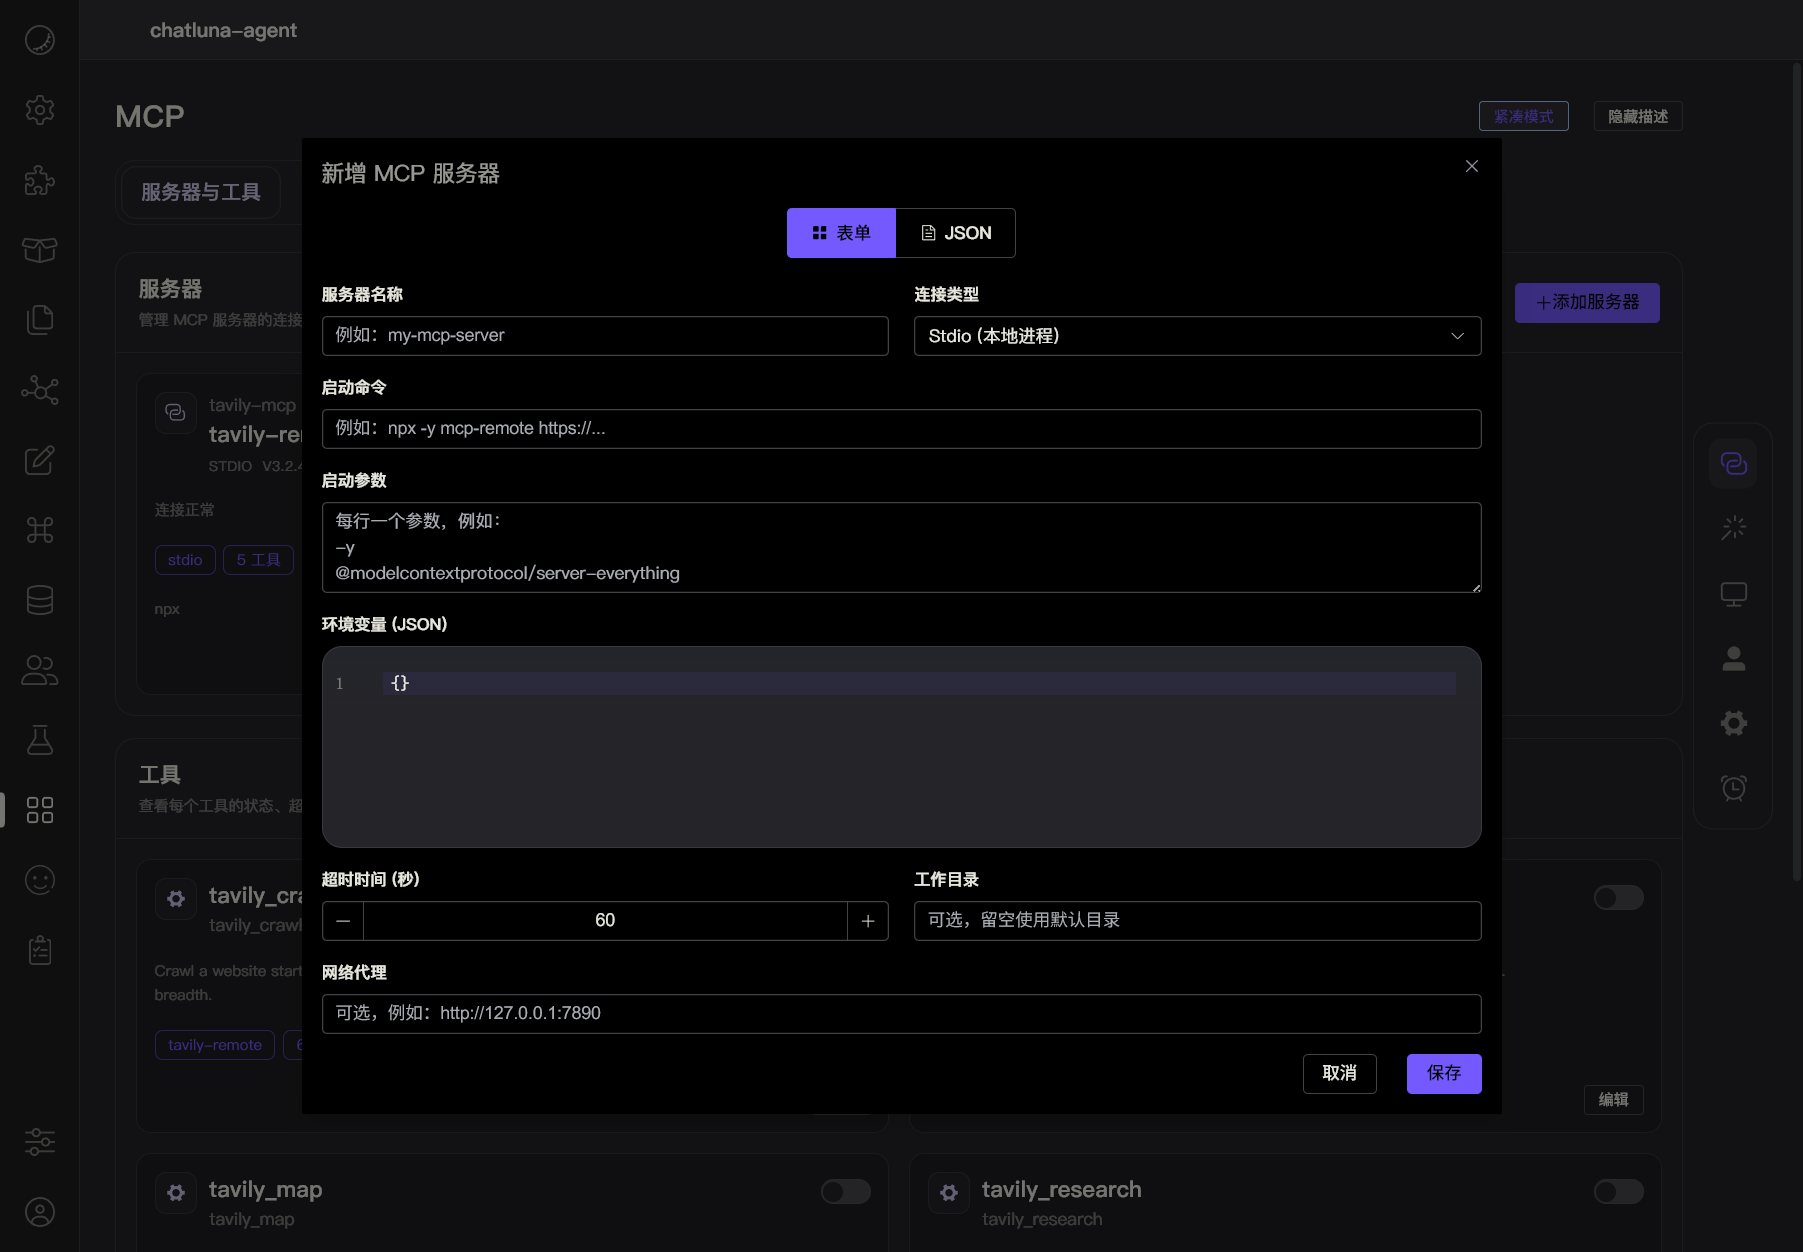
Task: Click the tavily-remote tag
Action: 214,1045
